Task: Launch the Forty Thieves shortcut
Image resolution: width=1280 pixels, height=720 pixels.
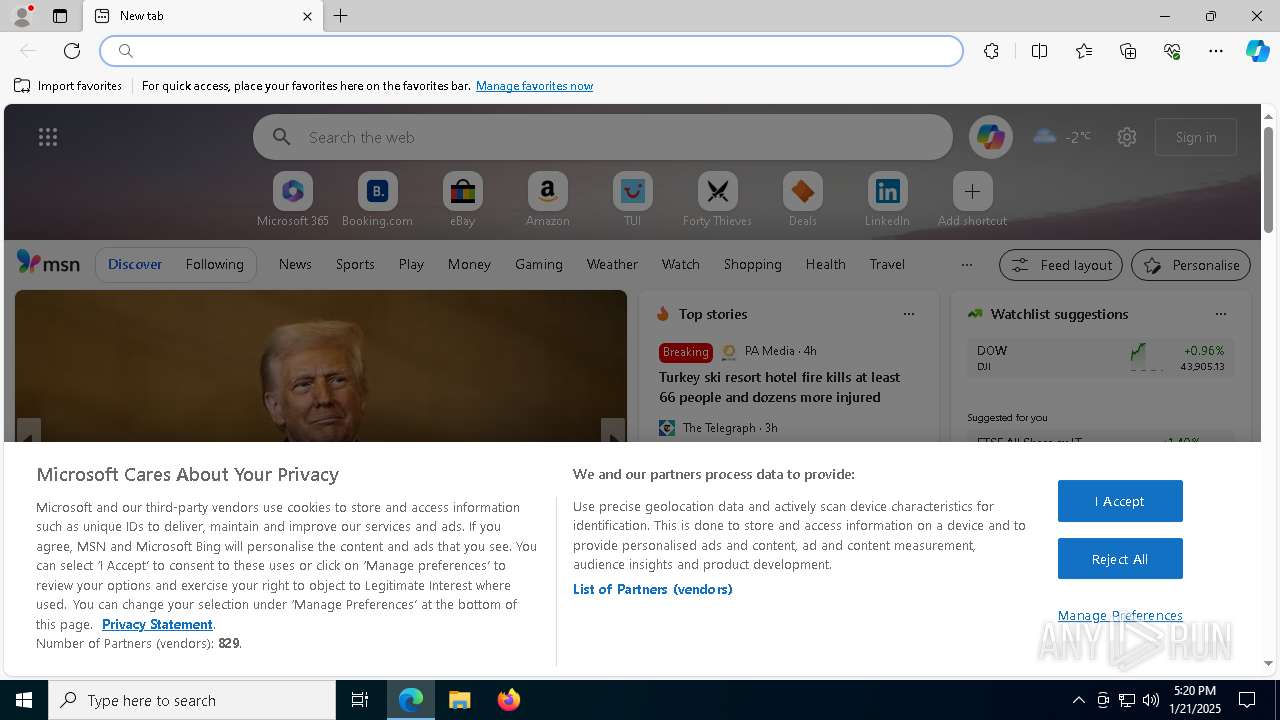Action: pos(717,199)
